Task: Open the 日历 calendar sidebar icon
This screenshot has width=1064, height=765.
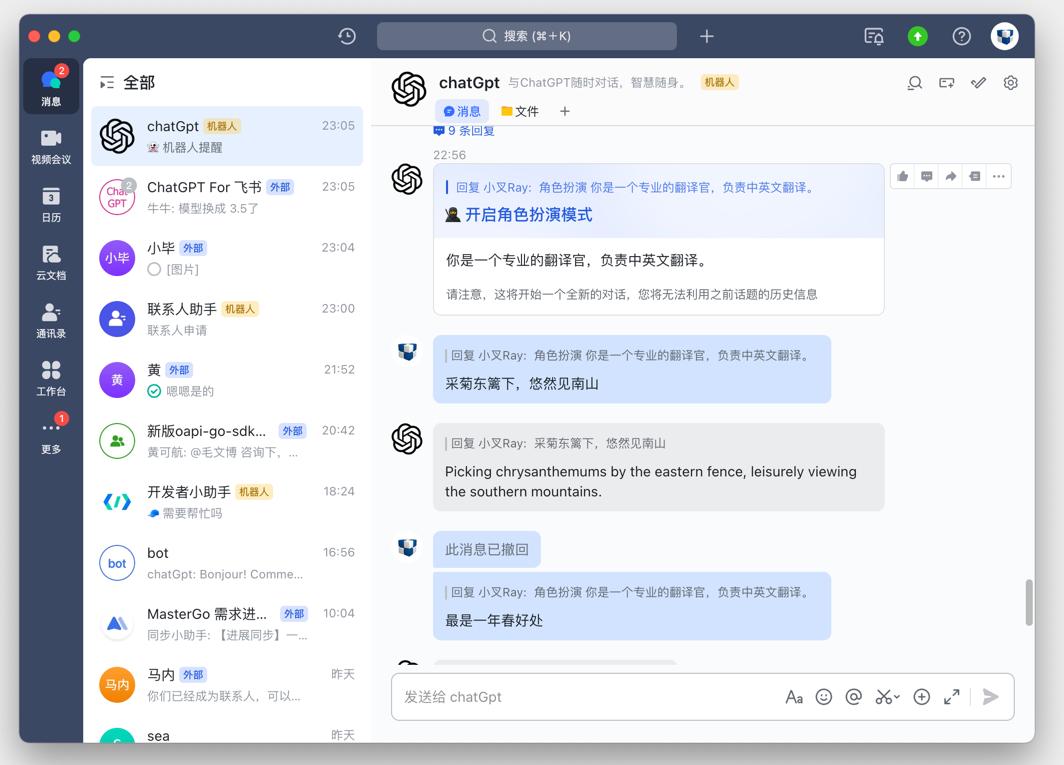Action: 51,203
